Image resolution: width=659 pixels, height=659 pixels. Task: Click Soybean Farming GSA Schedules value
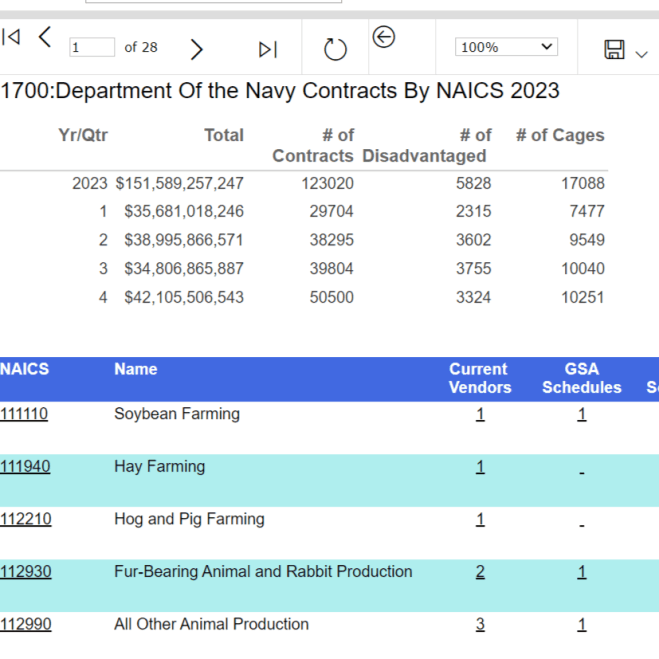pyautogui.click(x=581, y=414)
